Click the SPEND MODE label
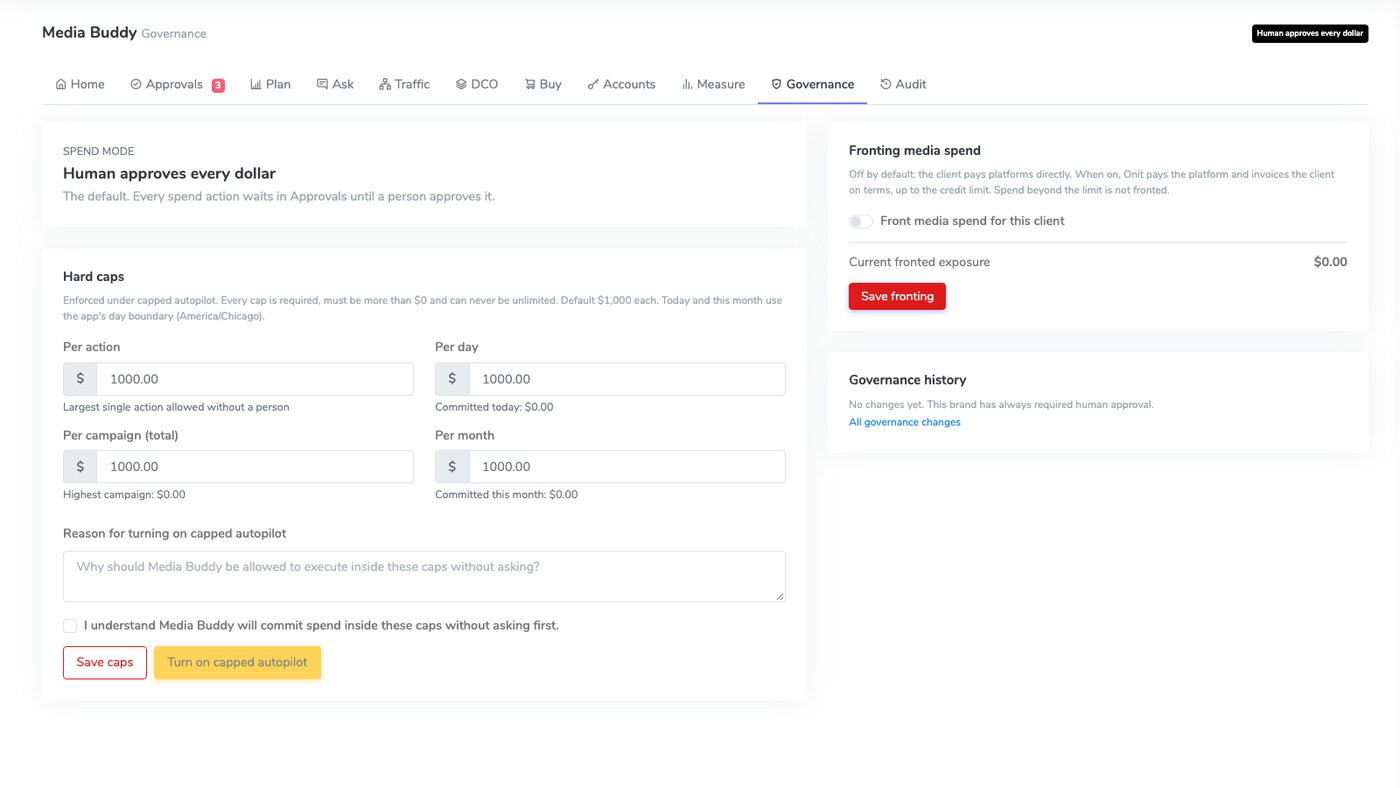This screenshot has height=788, width=1400. click(98, 151)
